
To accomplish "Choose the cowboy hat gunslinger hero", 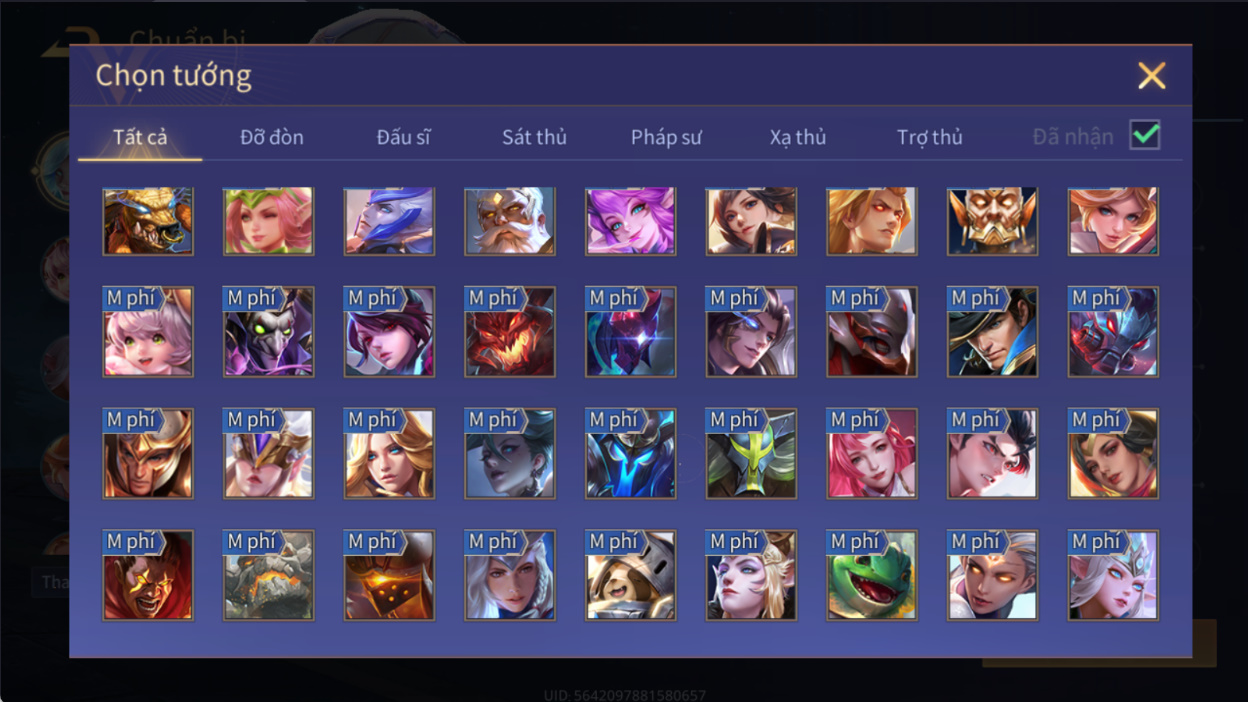I will click(x=993, y=332).
